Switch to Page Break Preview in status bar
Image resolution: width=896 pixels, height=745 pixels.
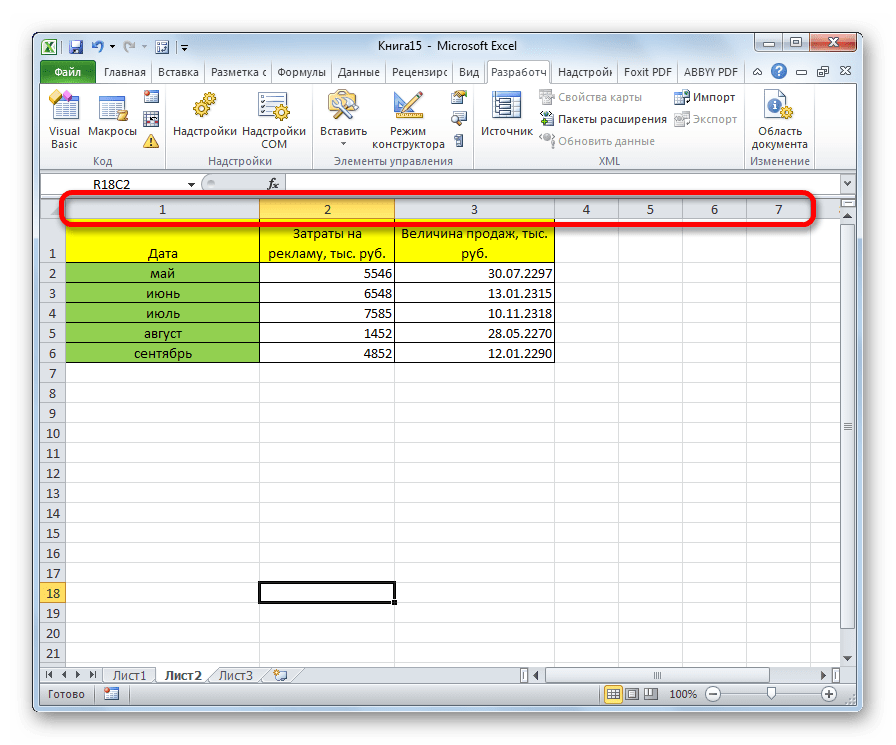point(651,694)
